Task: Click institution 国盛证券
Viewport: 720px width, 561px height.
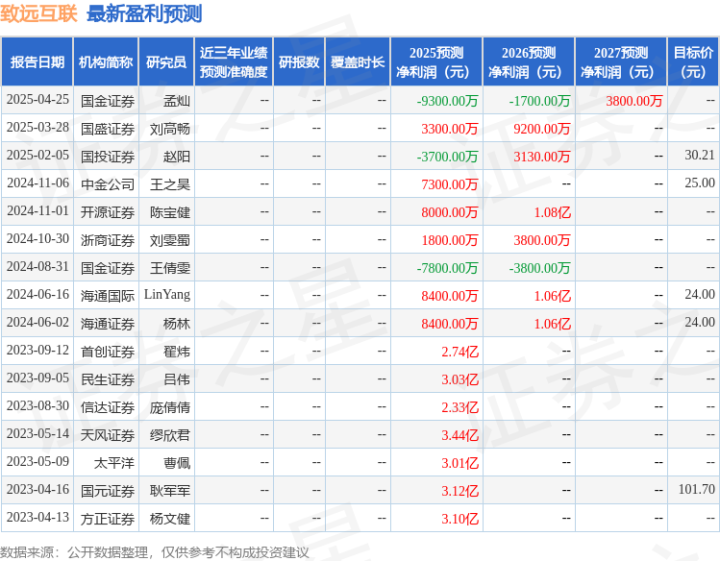Action: 107,129
